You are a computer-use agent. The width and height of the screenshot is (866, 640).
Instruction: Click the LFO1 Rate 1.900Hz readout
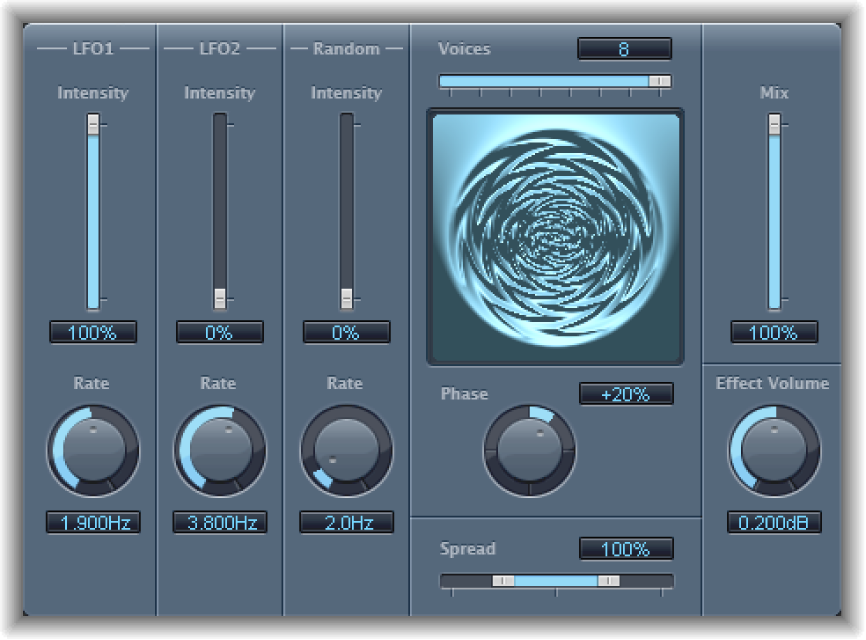(91, 522)
